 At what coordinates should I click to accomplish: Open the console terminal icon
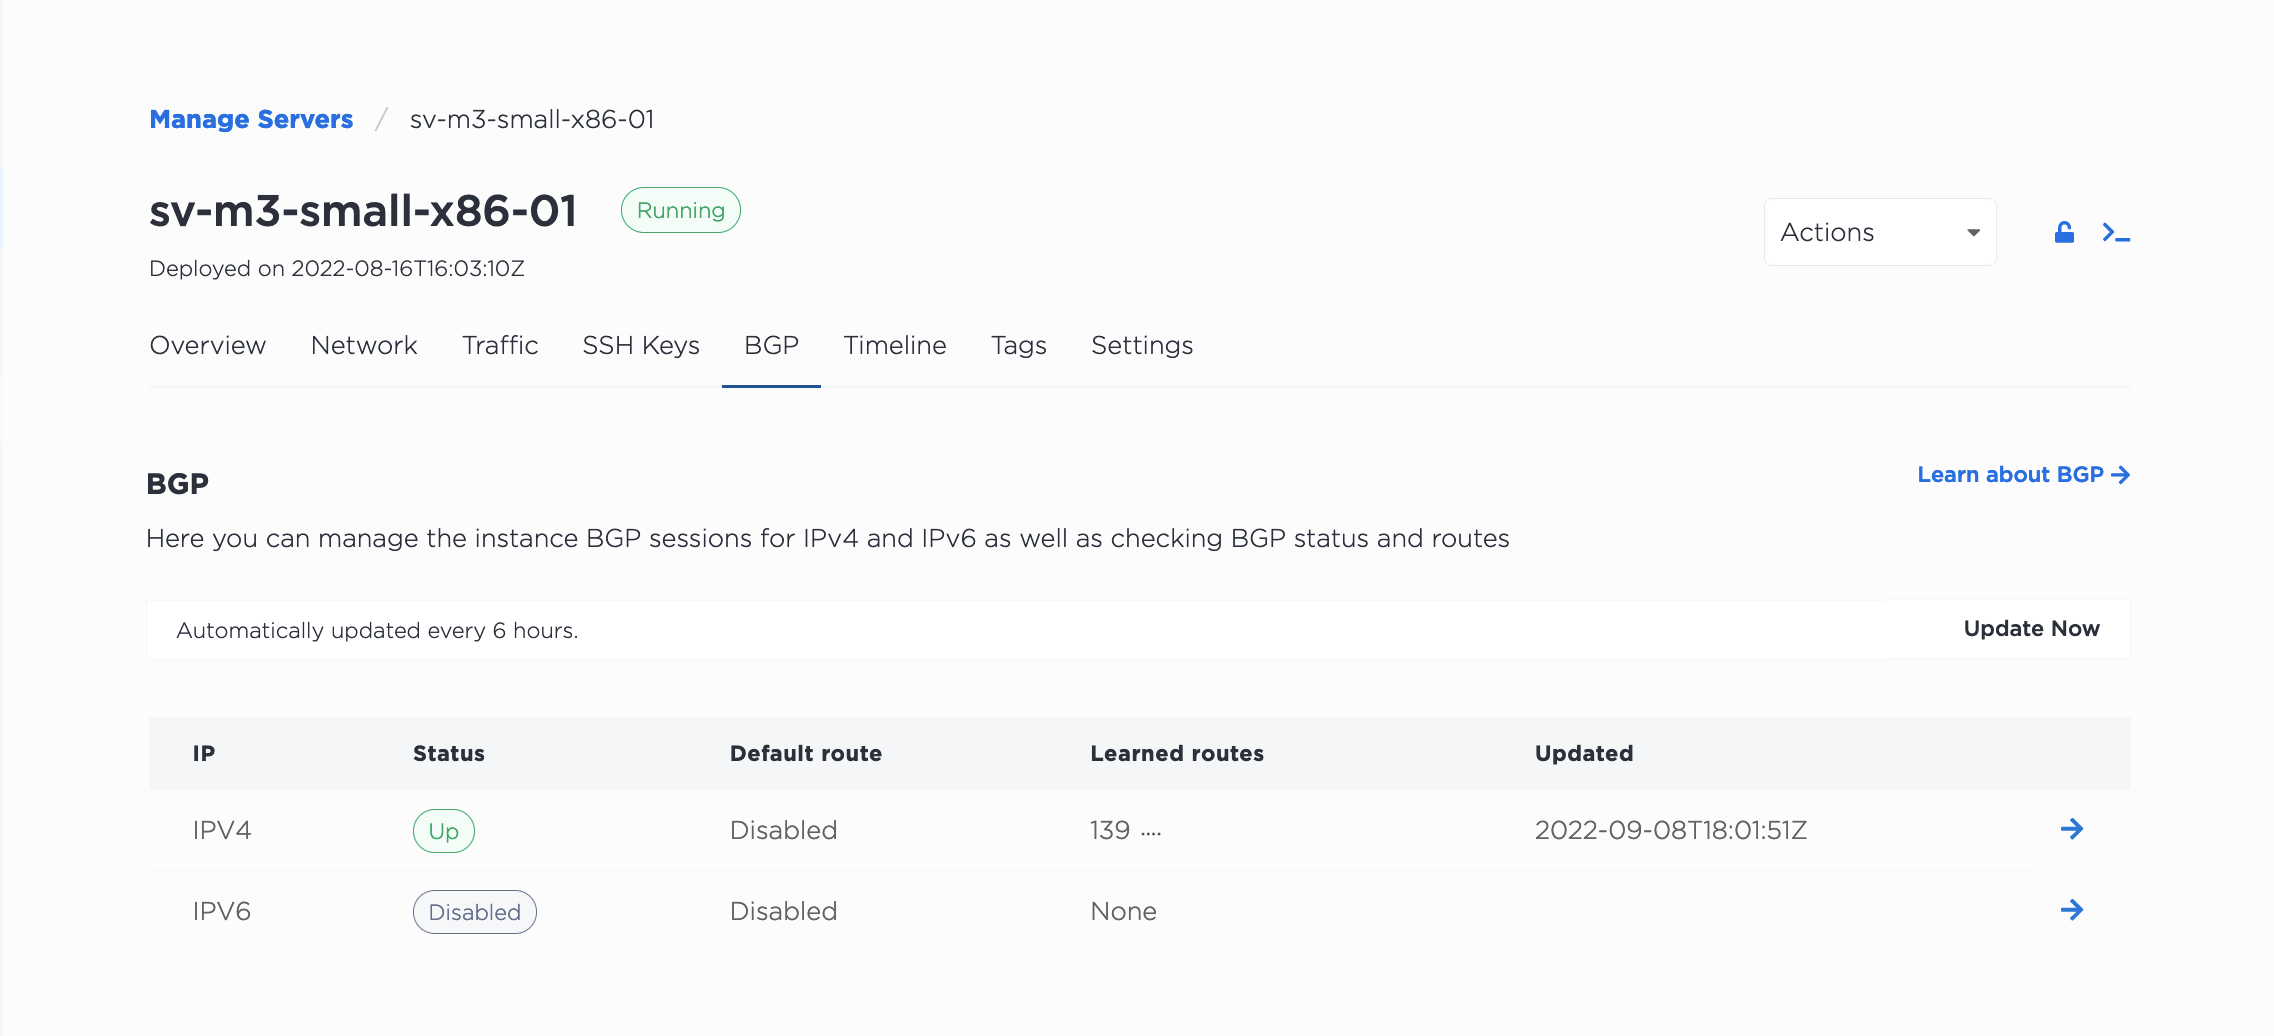[x=2116, y=232]
